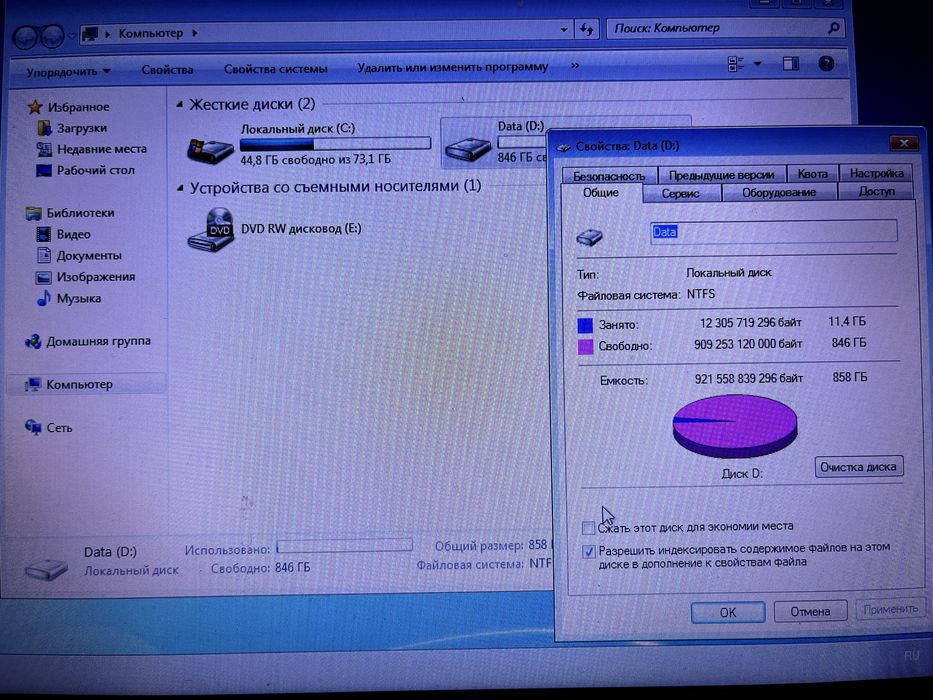The height and width of the screenshot is (700, 933).
Task: Click the Back navigation arrow button
Action: pos(26,37)
